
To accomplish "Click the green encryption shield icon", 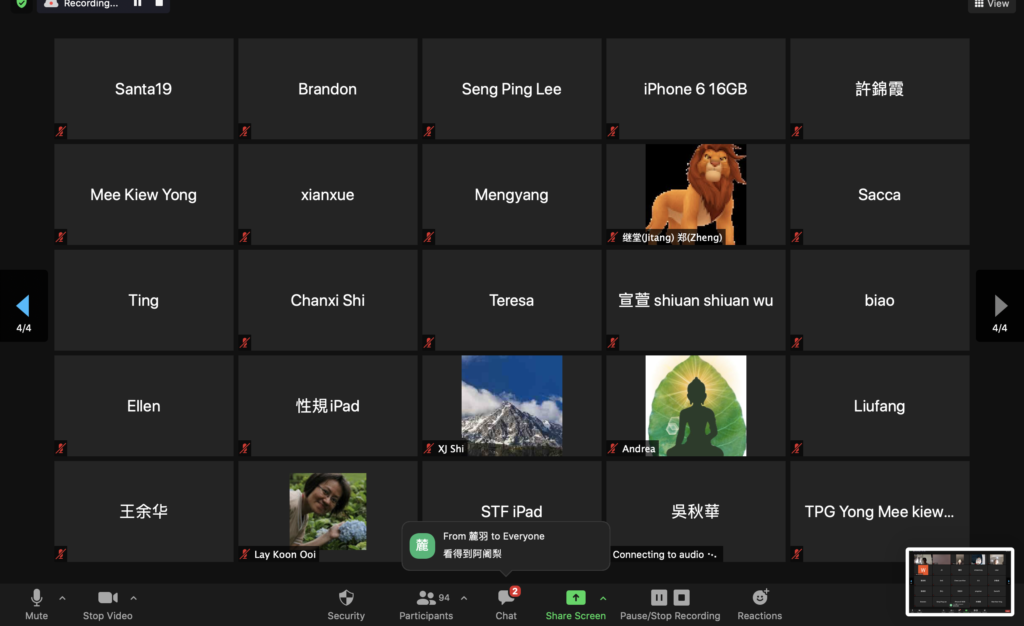I will point(22,3).
